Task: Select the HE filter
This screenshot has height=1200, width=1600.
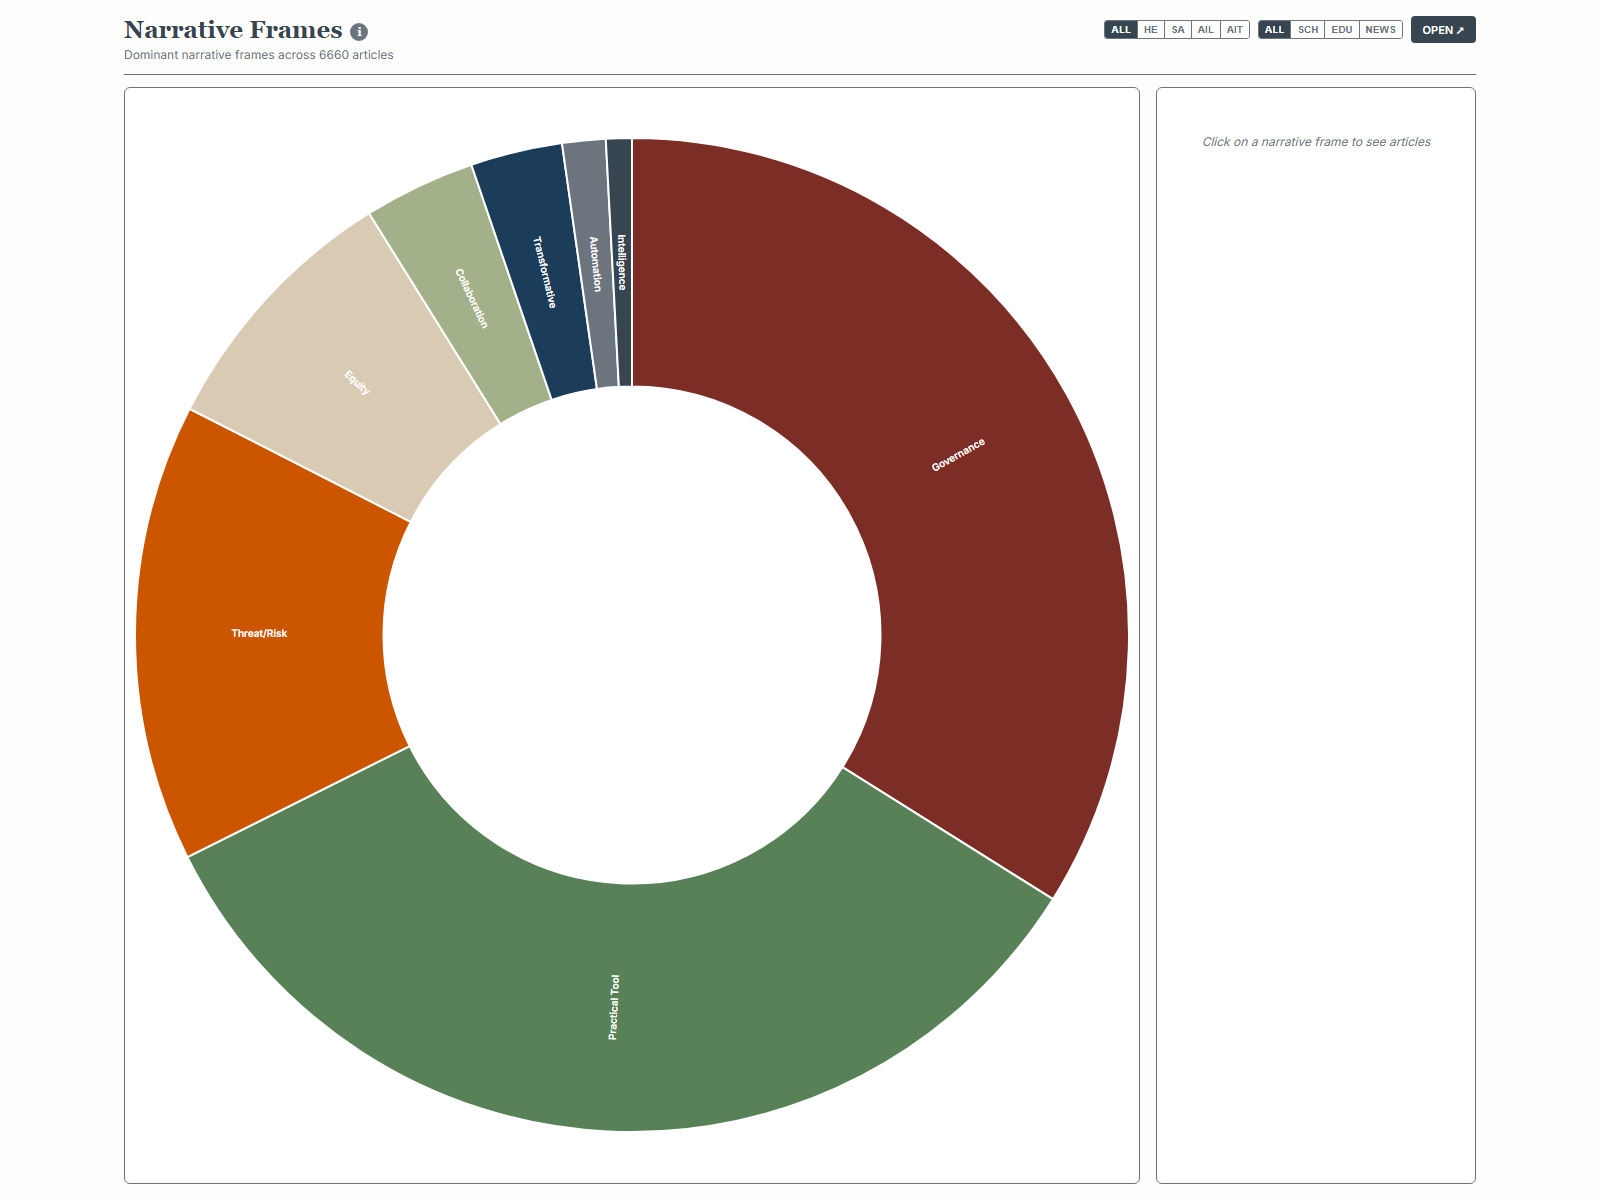Action: 1151,30
